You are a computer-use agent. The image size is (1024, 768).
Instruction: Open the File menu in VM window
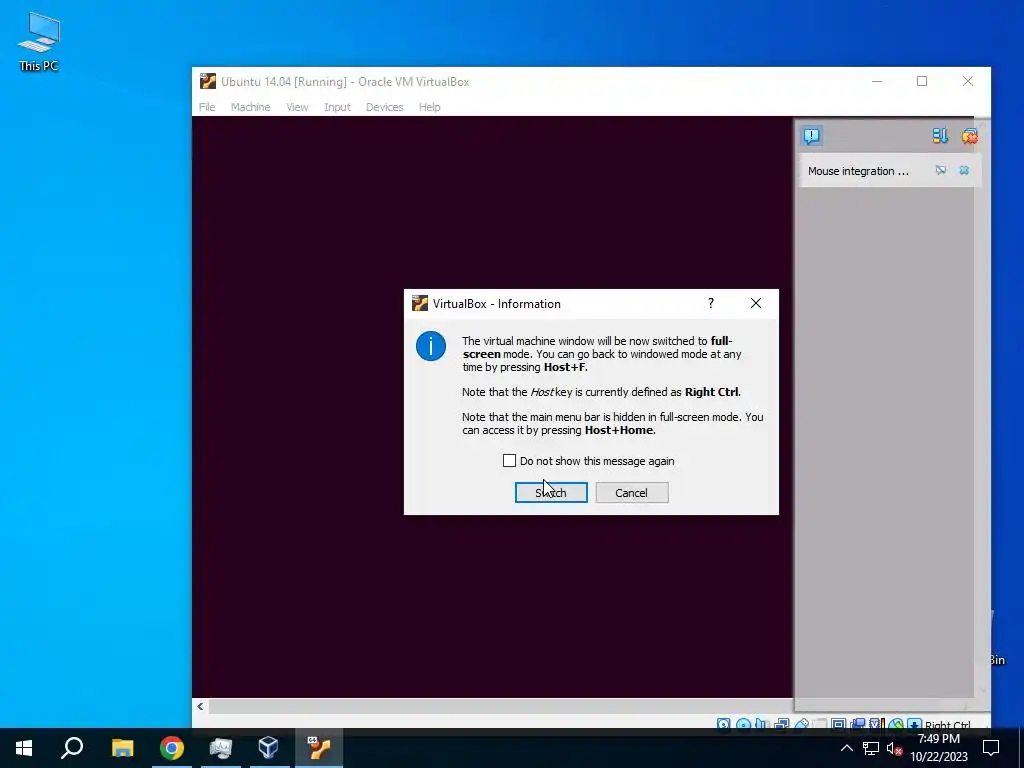207,107
